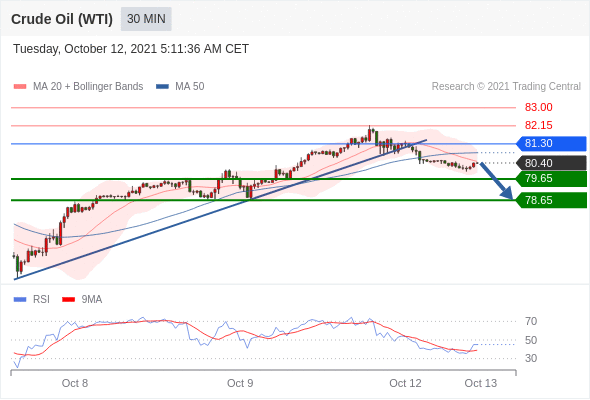This screenshot has height=400, width=590.
Task: Toggle the MA 50 legend label
Action: (190, 87)
